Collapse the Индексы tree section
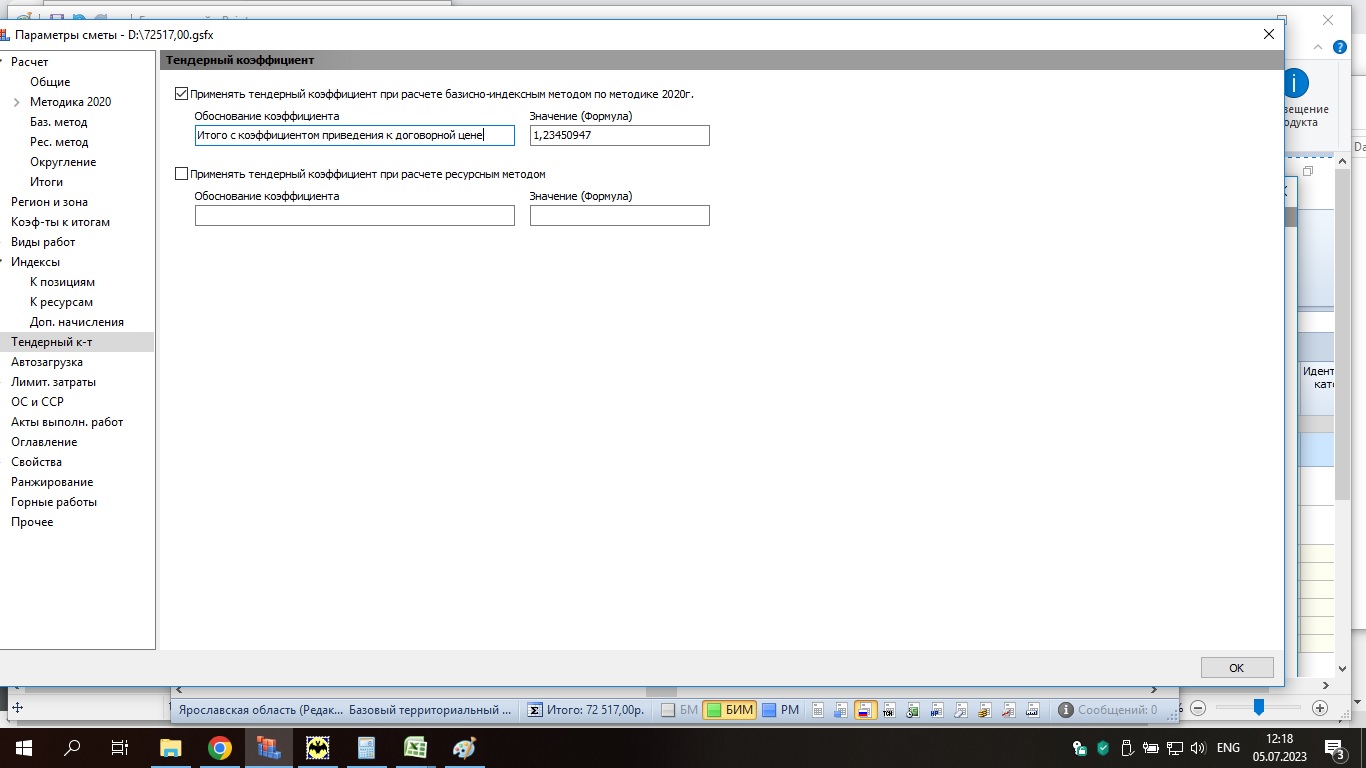This screenshot has height=768, width=1366. tap(3, 262)
